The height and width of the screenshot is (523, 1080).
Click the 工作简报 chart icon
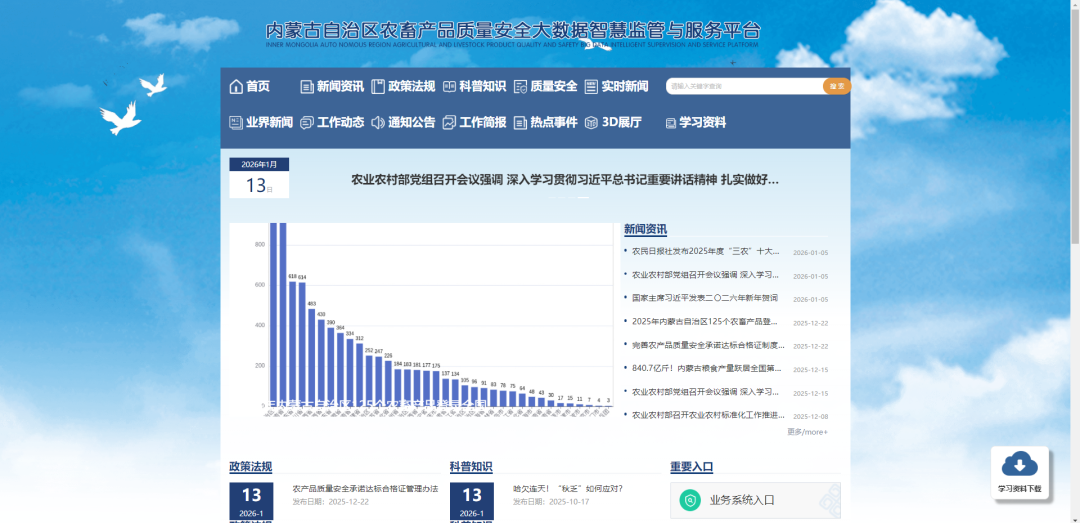click(x=449, y=123)
